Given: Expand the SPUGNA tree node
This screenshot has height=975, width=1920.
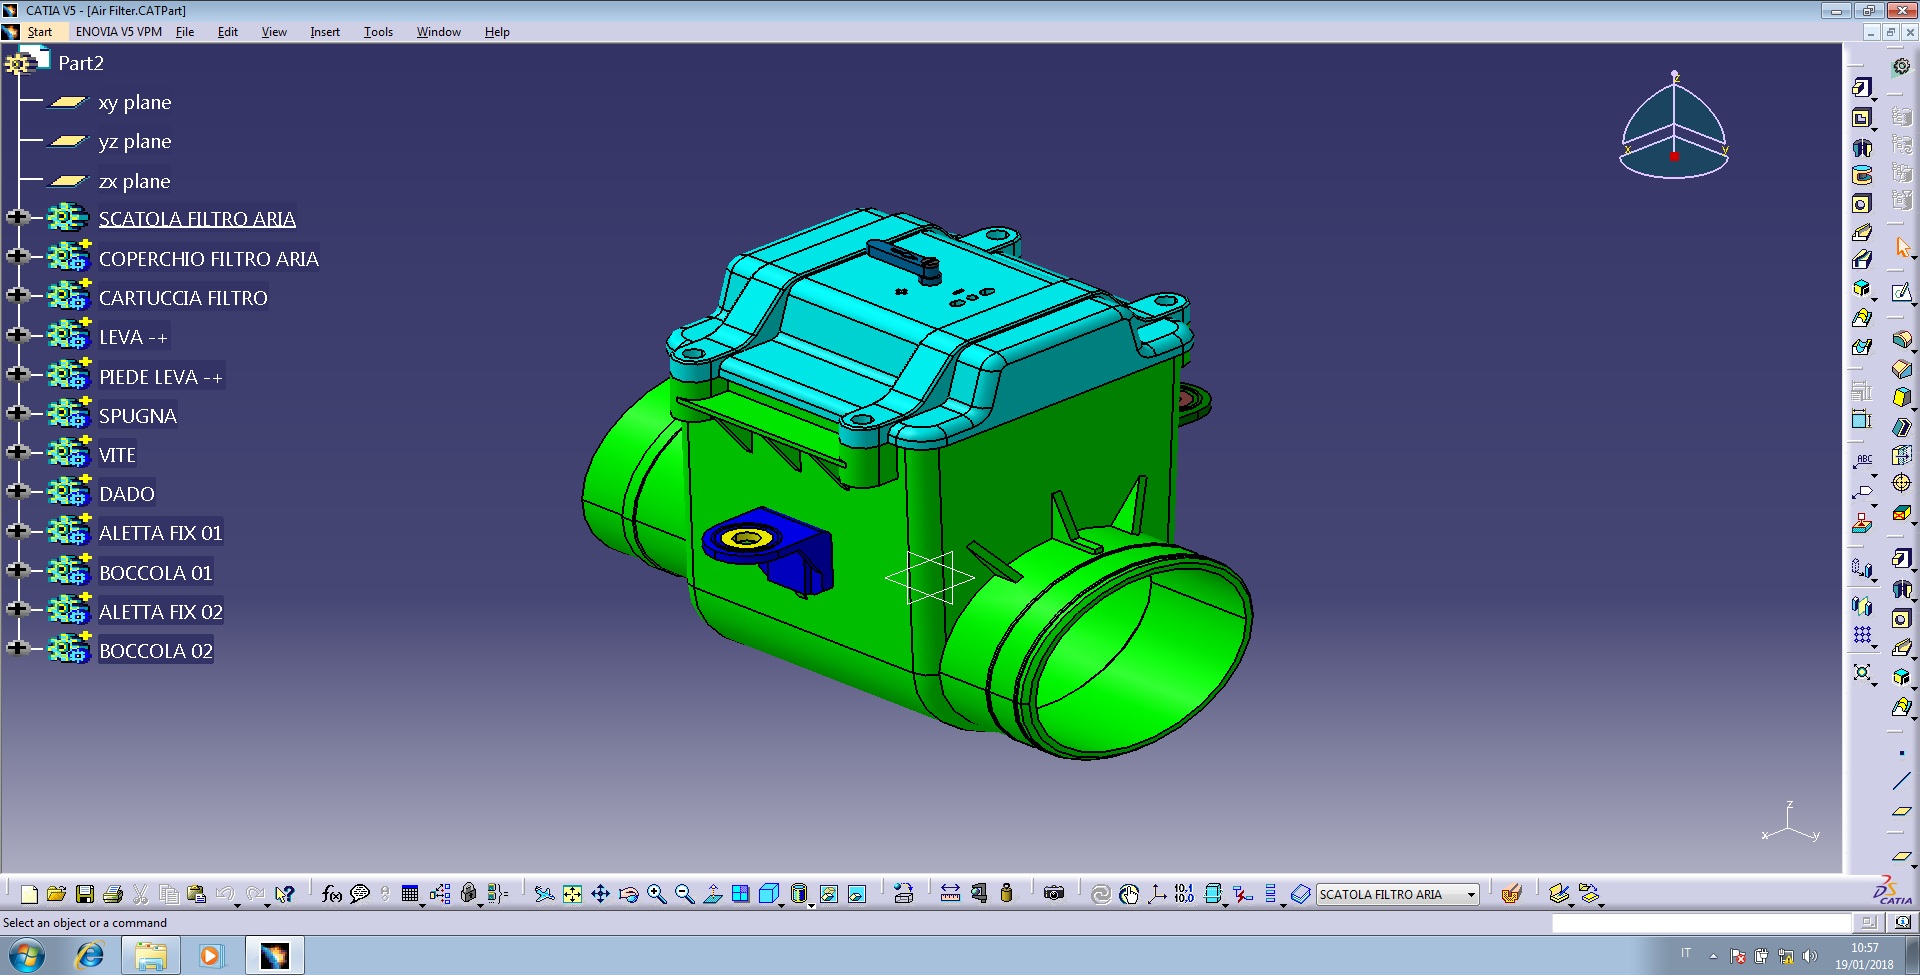Looking at the screenshot, I should 16,413.
